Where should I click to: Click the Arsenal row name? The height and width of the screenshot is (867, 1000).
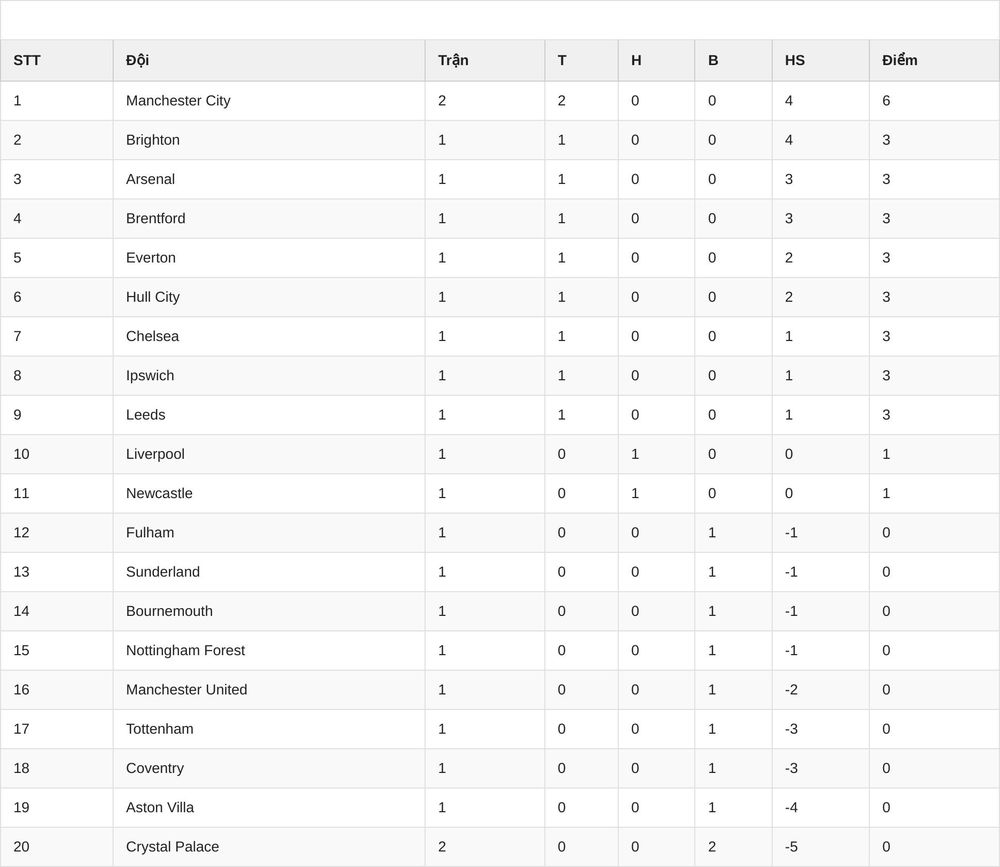pos(150,179)
